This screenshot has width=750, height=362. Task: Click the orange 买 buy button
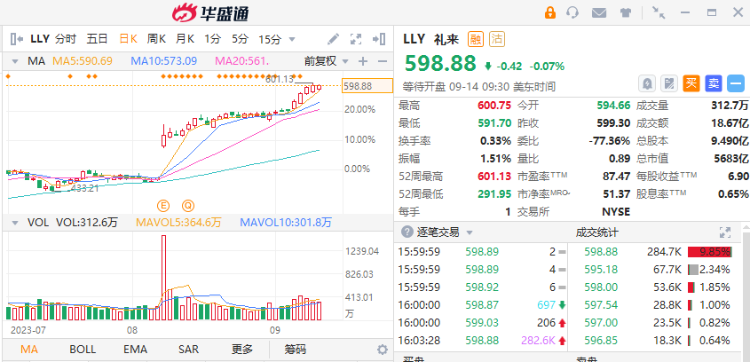pos(691,84)
